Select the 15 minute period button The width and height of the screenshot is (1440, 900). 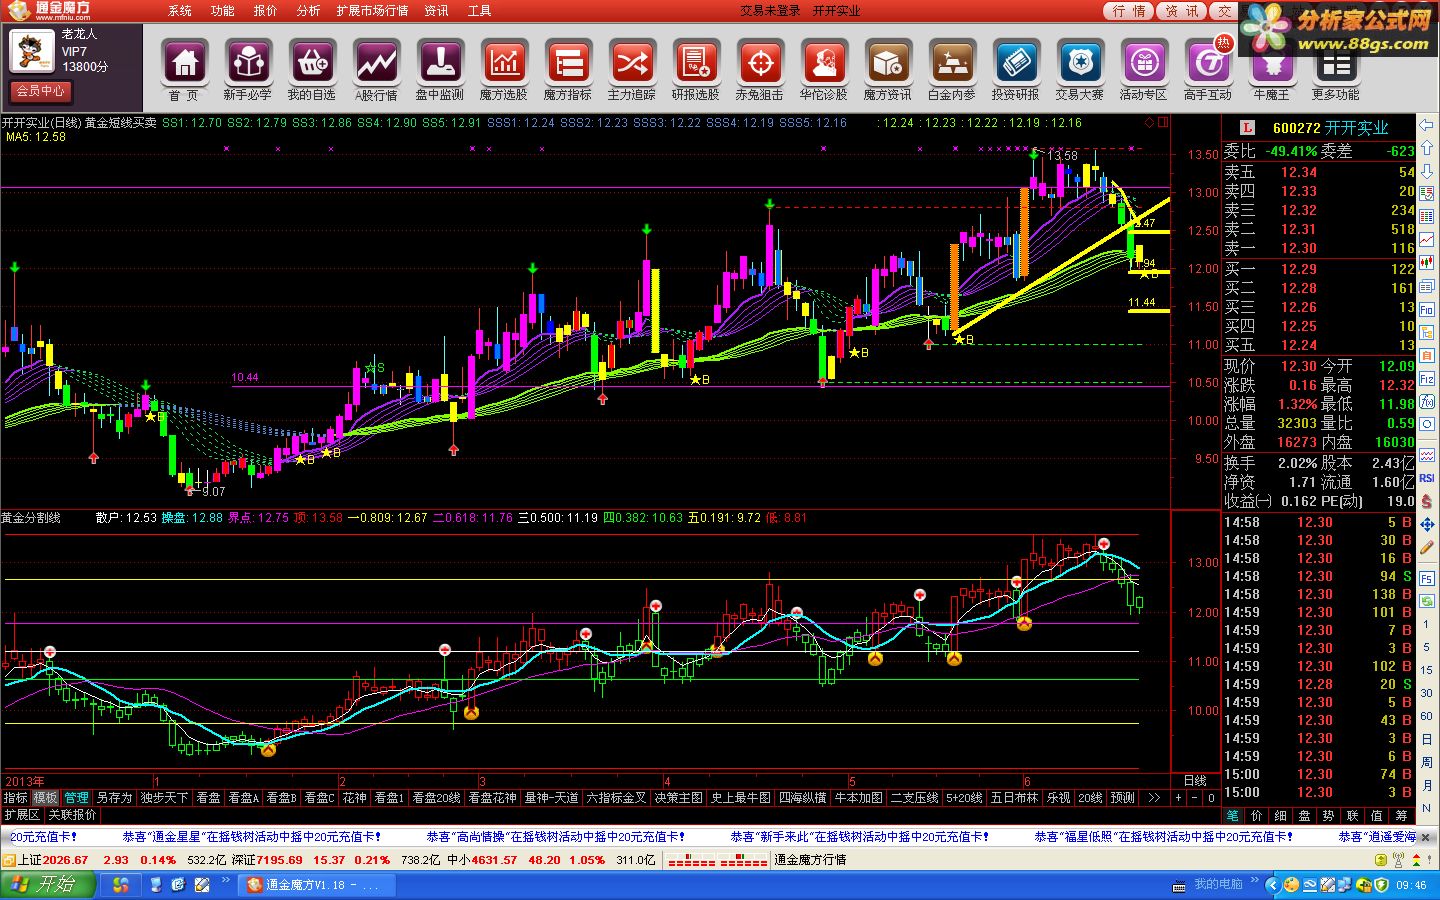tap(1427, 670)
